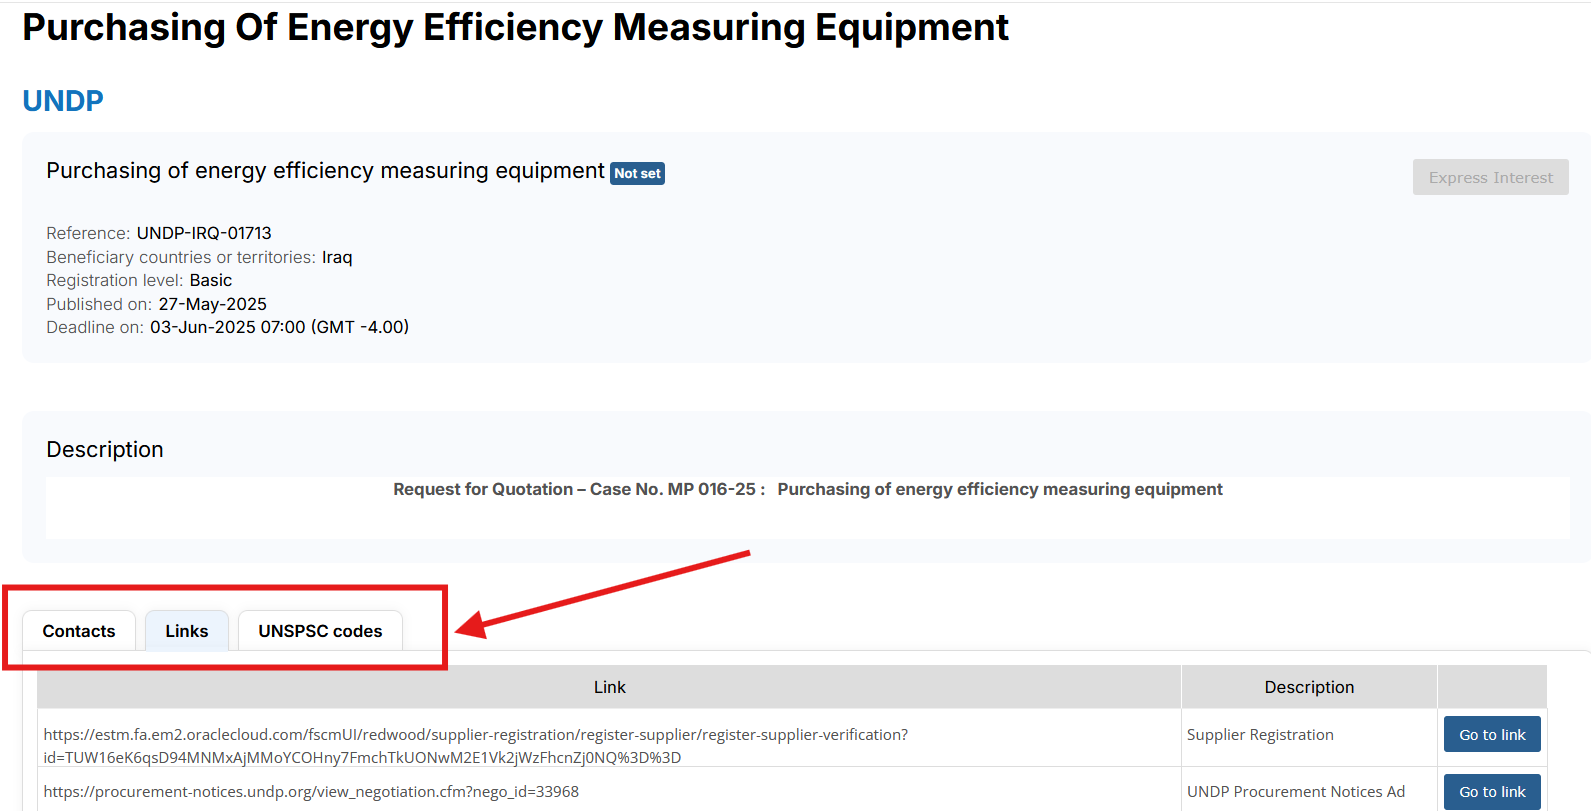
Task: Click the Link column header
Action: [x=609, y=687]
